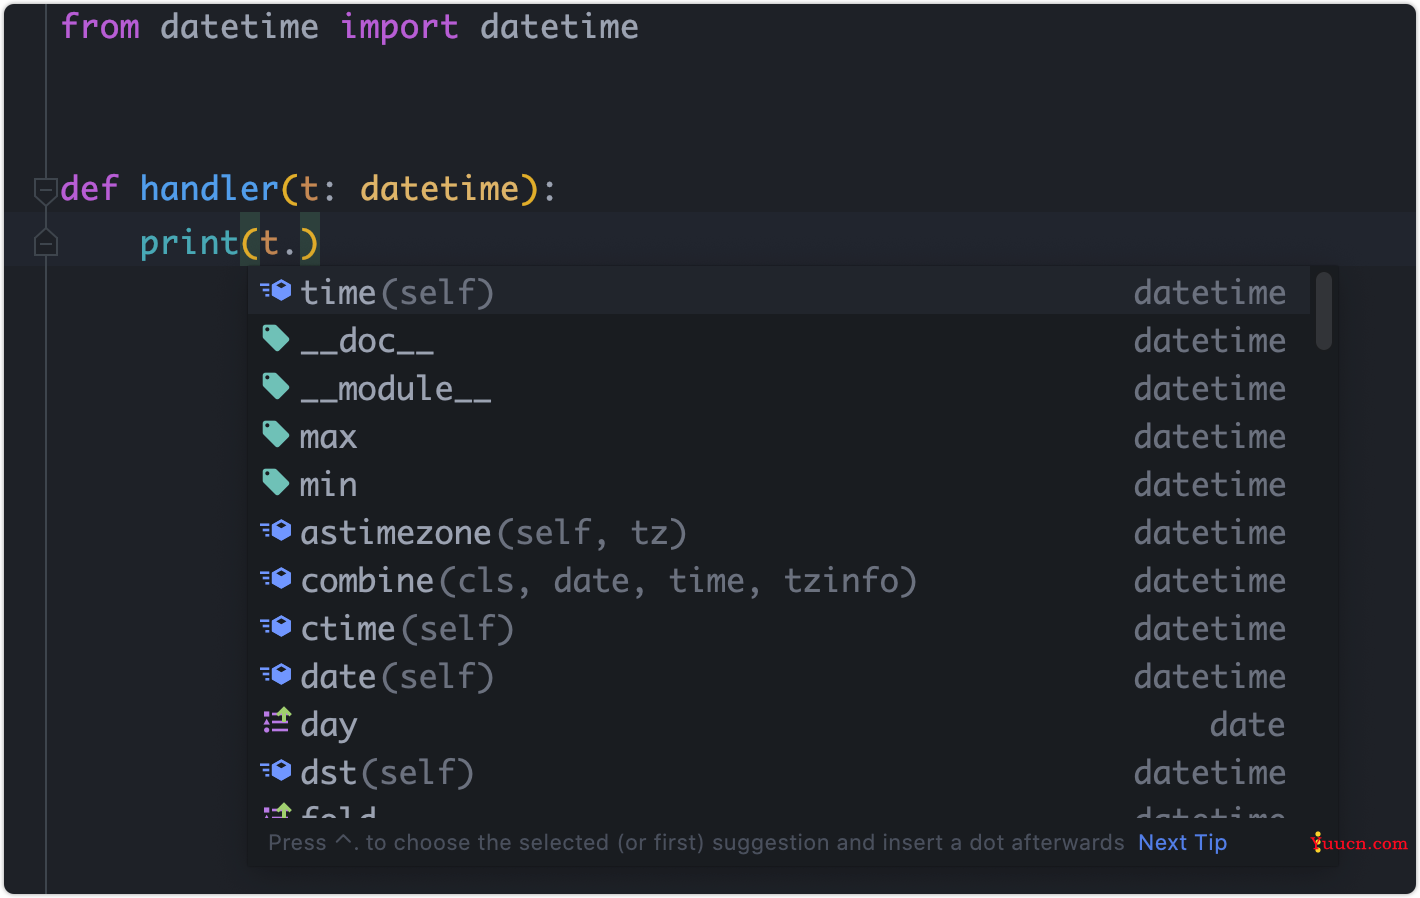1420x898 pixels.
Task: Collapse the handler function fold marker
Action: (45, 189)
